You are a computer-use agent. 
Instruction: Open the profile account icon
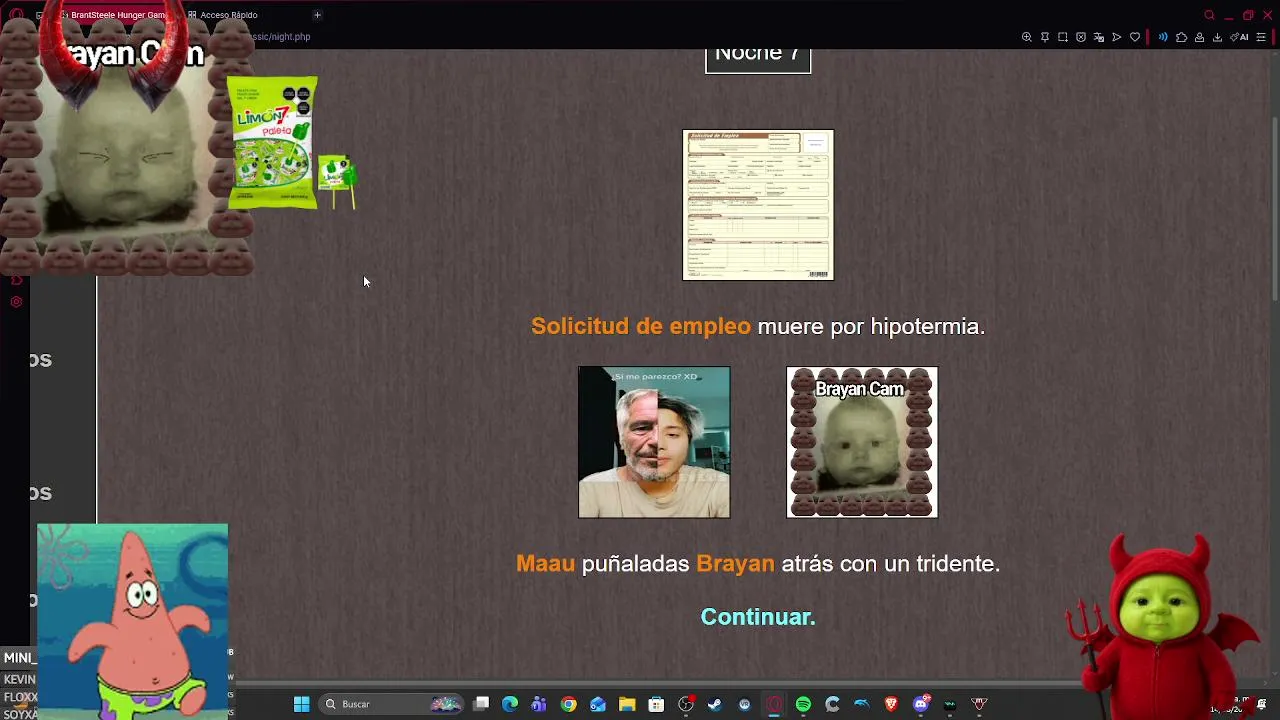[x=1199, y=37]
